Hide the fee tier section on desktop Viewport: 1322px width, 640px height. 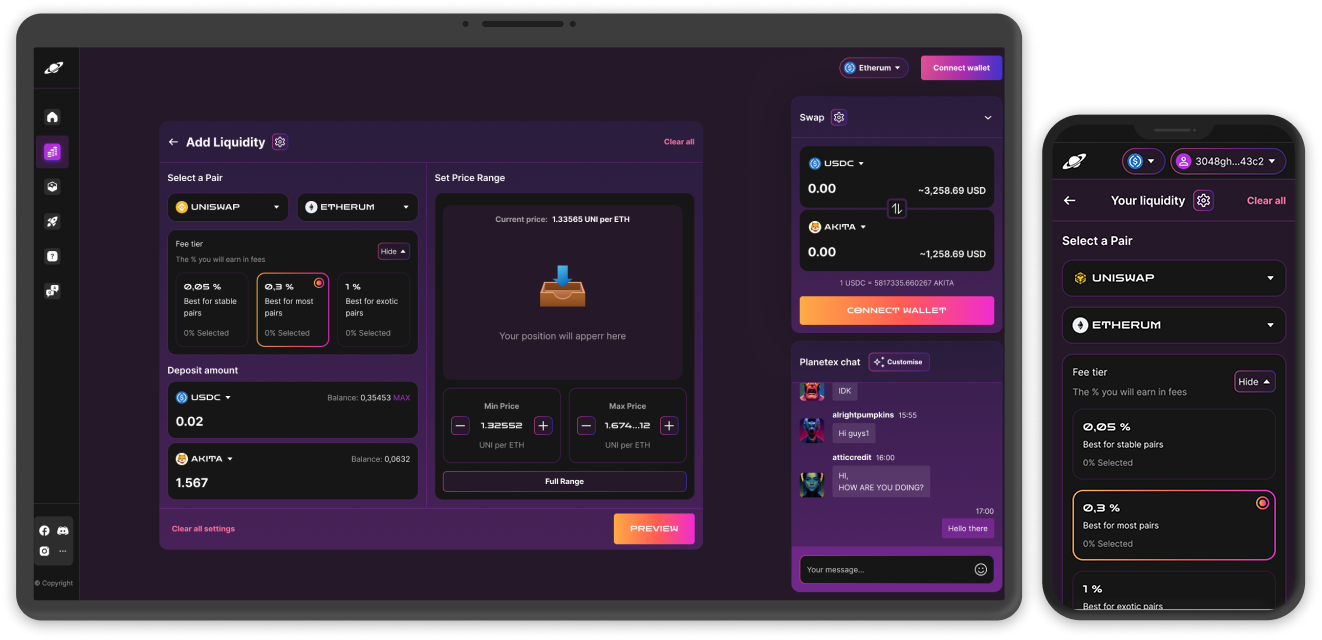pos(394,251)
